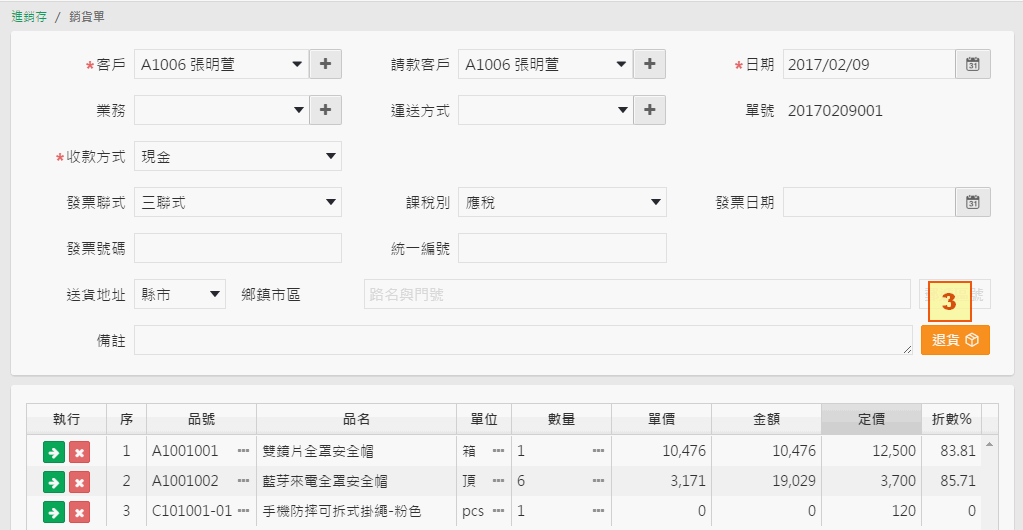This screenshot has height=530, width=1023.
Task: Click the order number 20170209001
Action: [835, 111]
